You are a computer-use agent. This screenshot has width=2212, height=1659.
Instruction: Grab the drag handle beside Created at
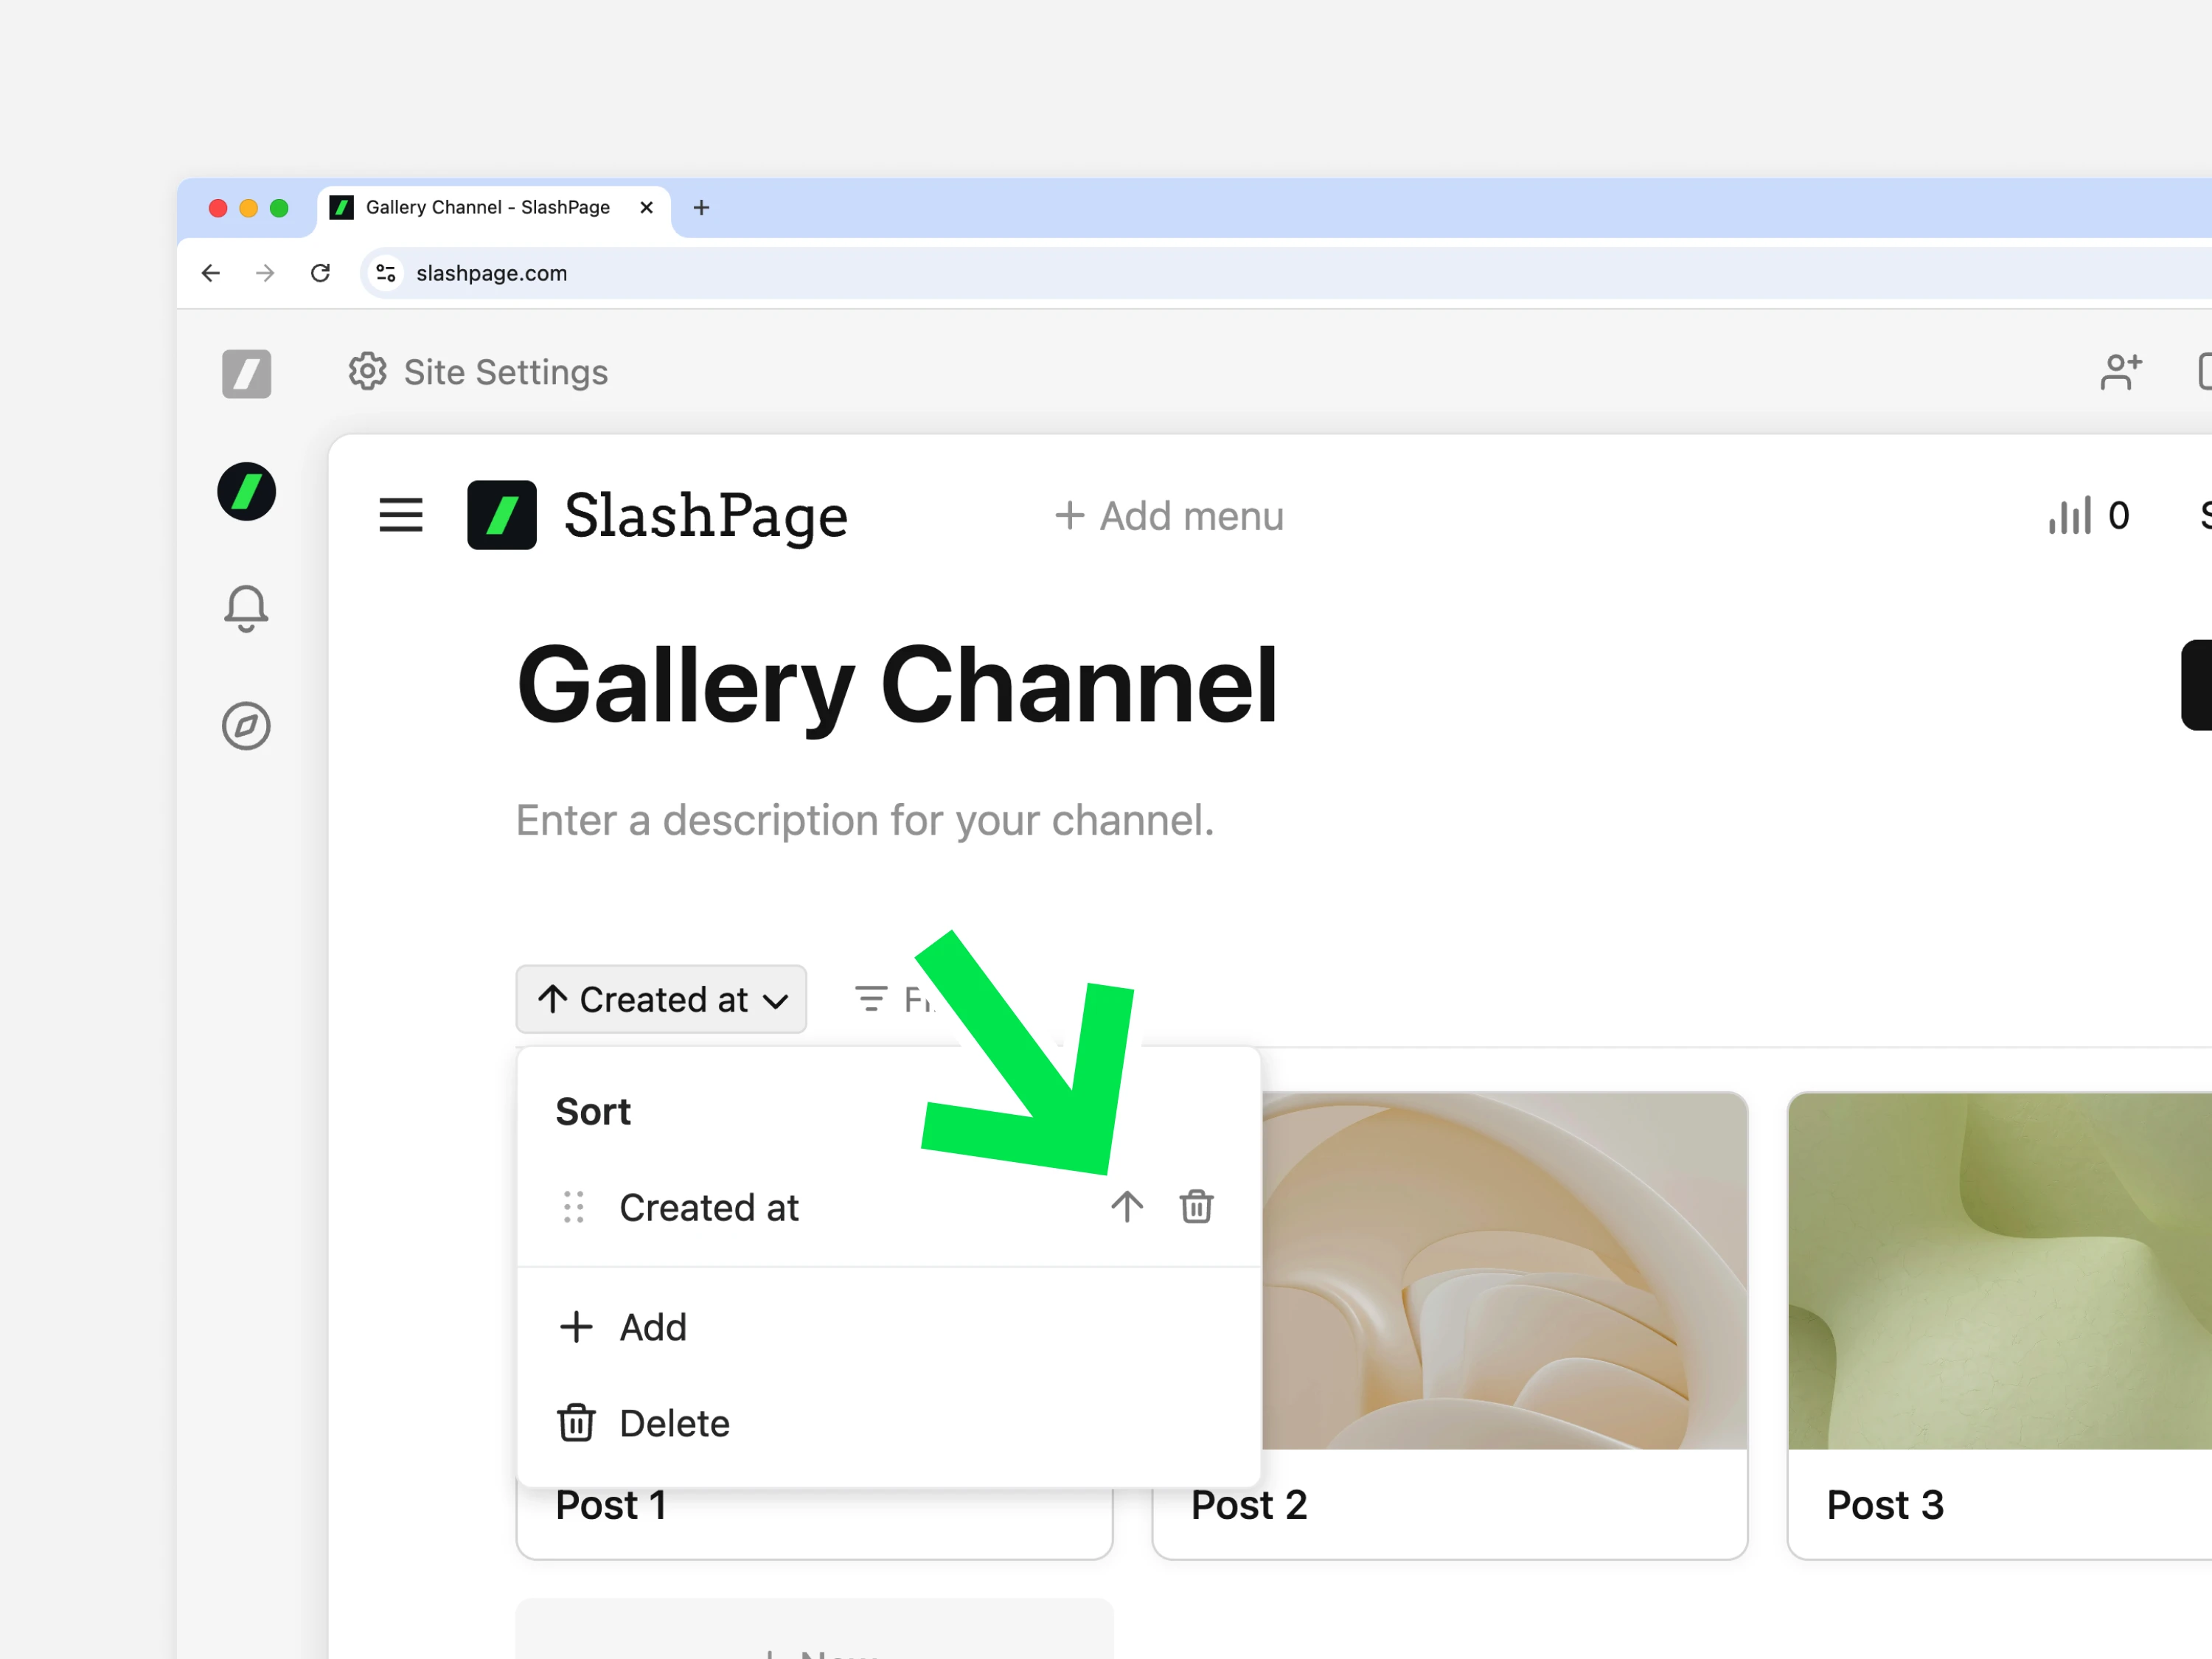pyautogui.click(x=574, y=1207)
